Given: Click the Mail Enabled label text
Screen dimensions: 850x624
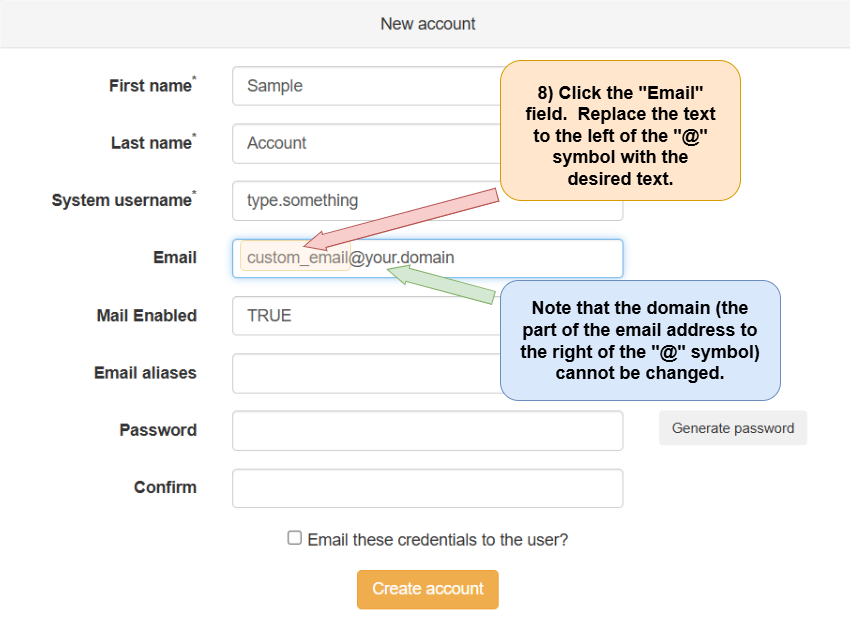Looking at the screenshot, I should 147,316.
